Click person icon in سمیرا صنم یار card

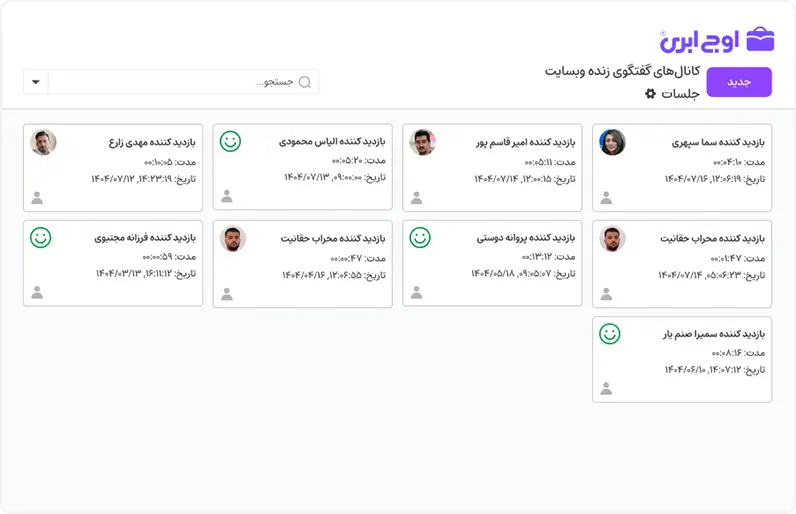pos(606,389)
